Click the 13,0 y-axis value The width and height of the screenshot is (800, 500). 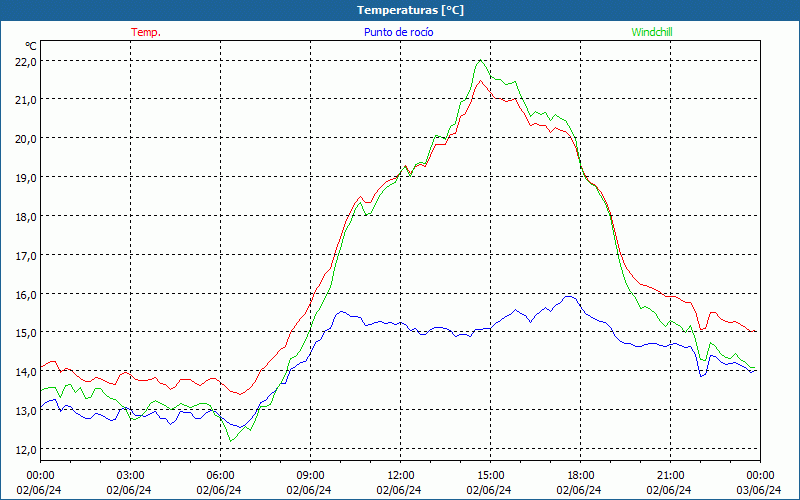[x=27, y=411]
